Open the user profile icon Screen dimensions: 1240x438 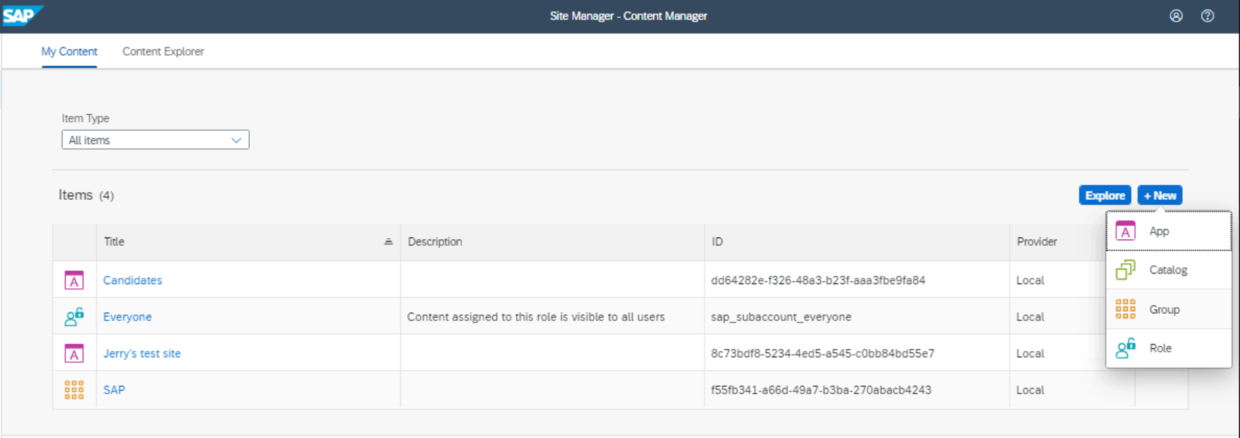tap(1176, 16)
